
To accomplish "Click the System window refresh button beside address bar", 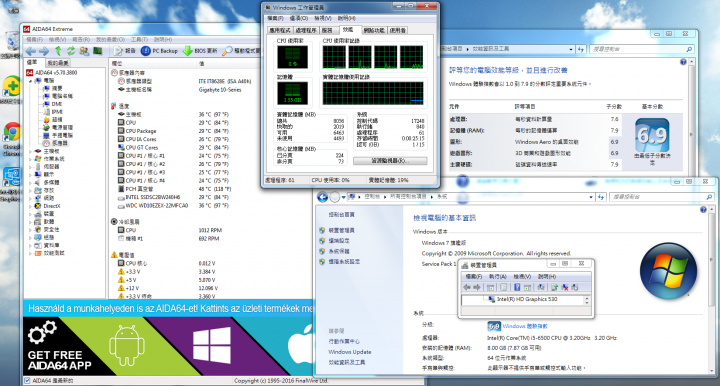I will click(x=601, y=197).
